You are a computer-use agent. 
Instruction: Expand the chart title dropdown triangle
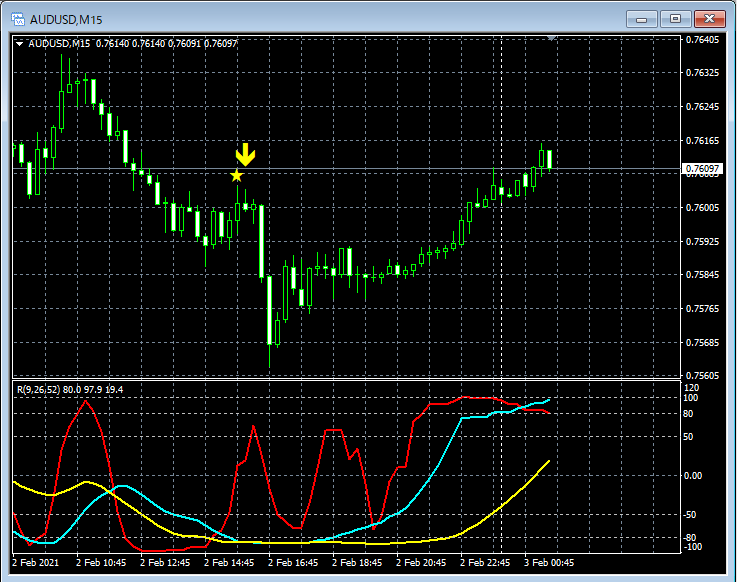click(x=19, y=44)
